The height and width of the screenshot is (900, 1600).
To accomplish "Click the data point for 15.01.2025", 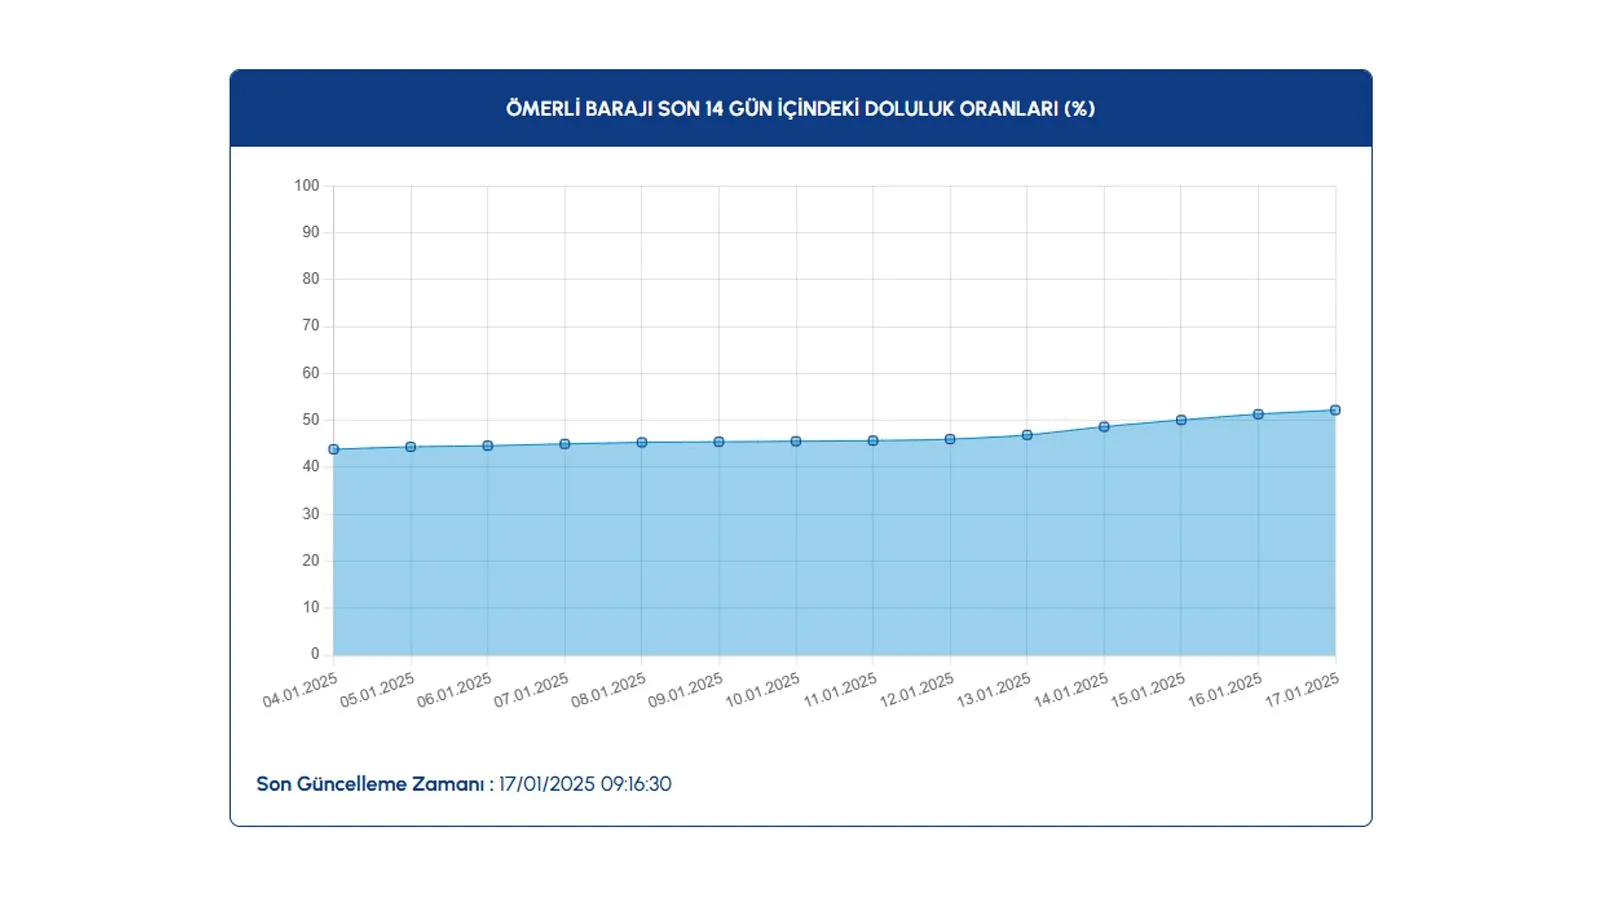I will [x=1181, y=420].
